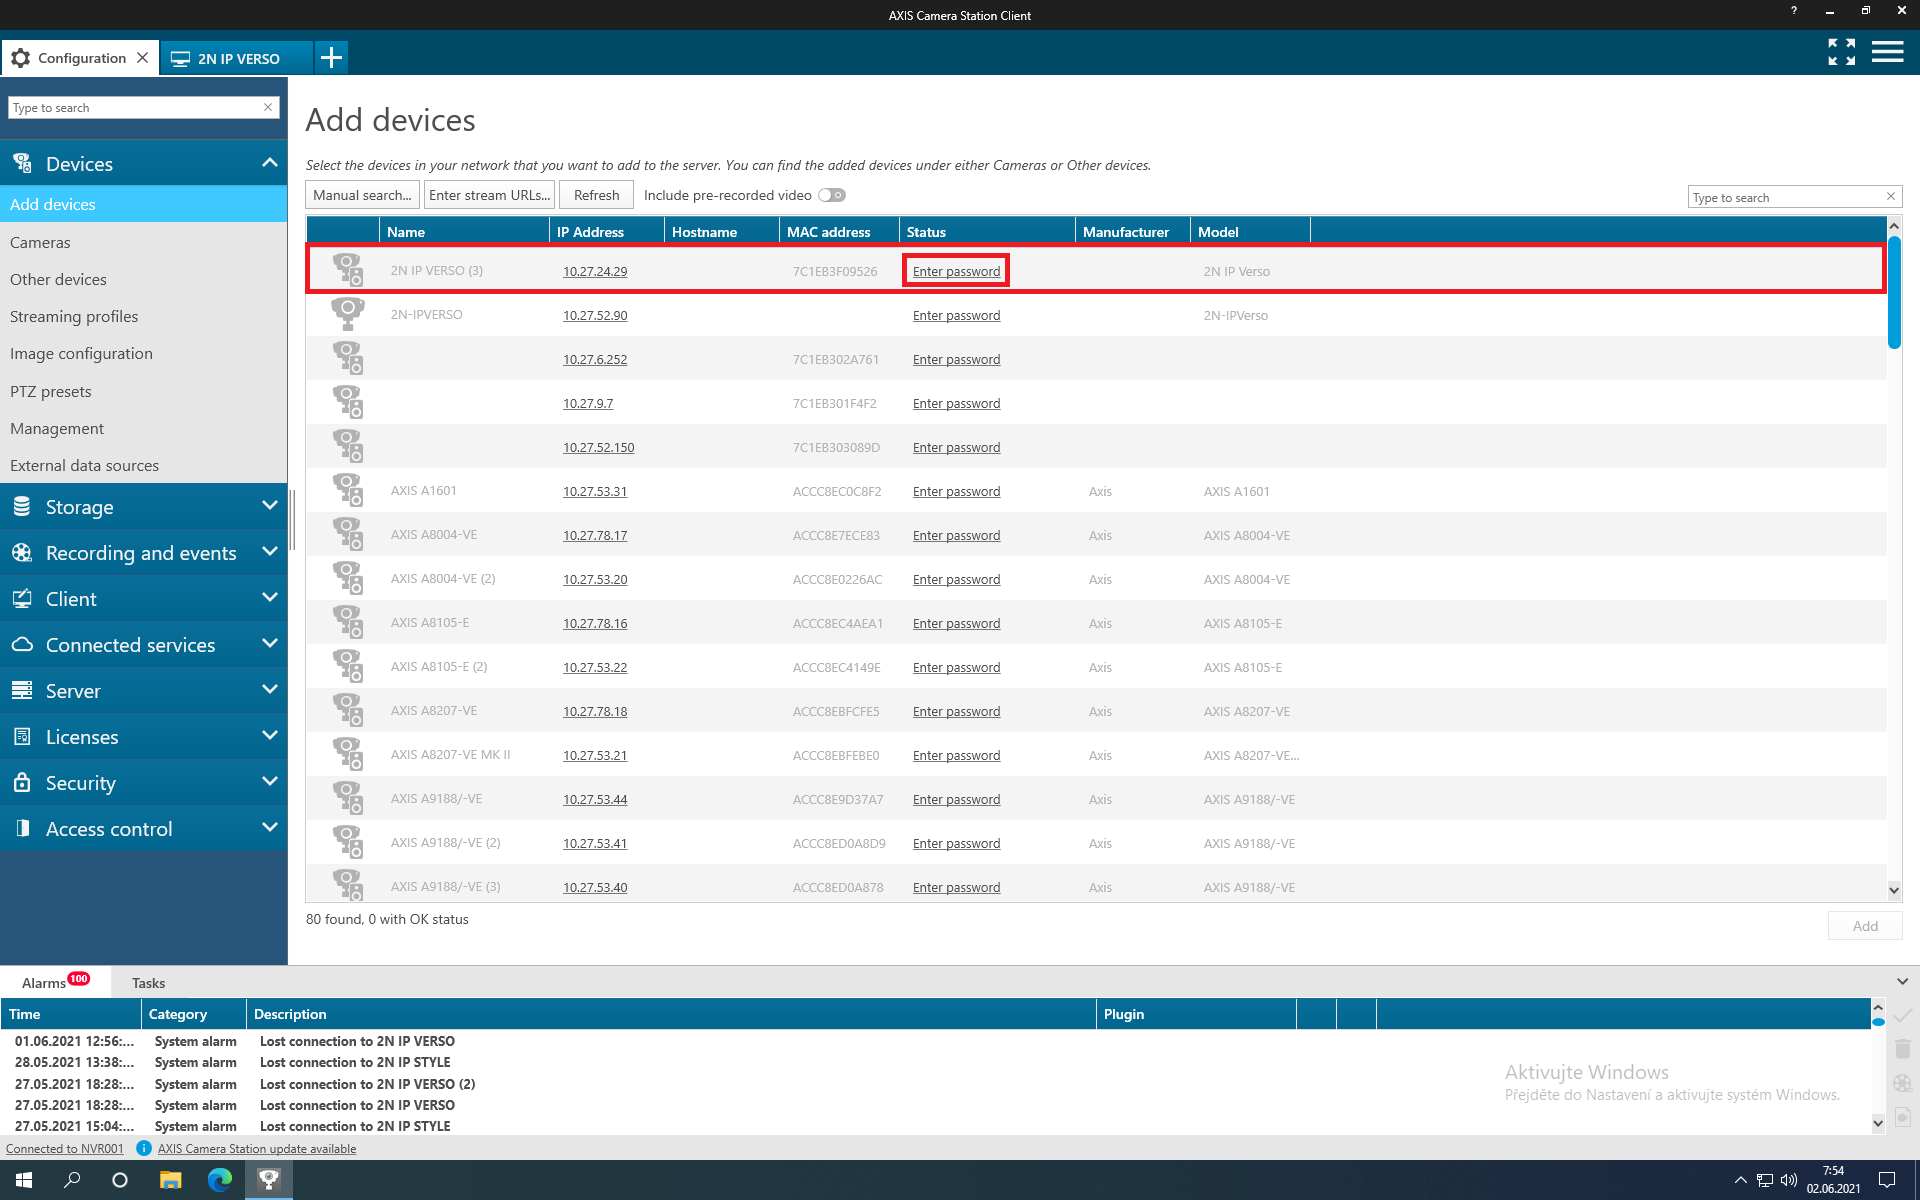Open File Explorer from taskbar

(170, 1180)
